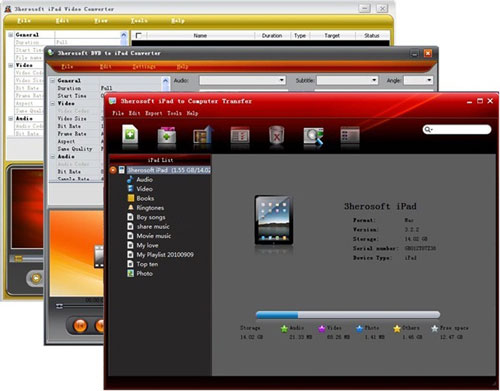Open the Export menu in Transfer window
Screen dimensions: 500x391
(x=154, y=113)
